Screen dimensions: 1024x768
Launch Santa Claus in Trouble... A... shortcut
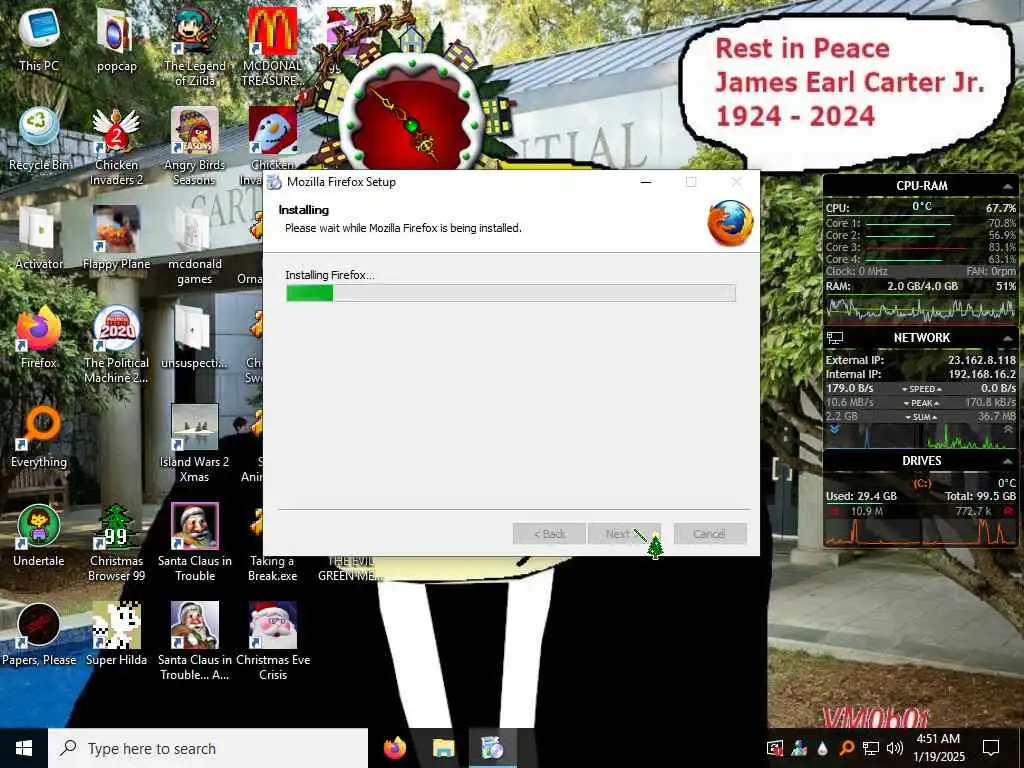tap(195, 641)
